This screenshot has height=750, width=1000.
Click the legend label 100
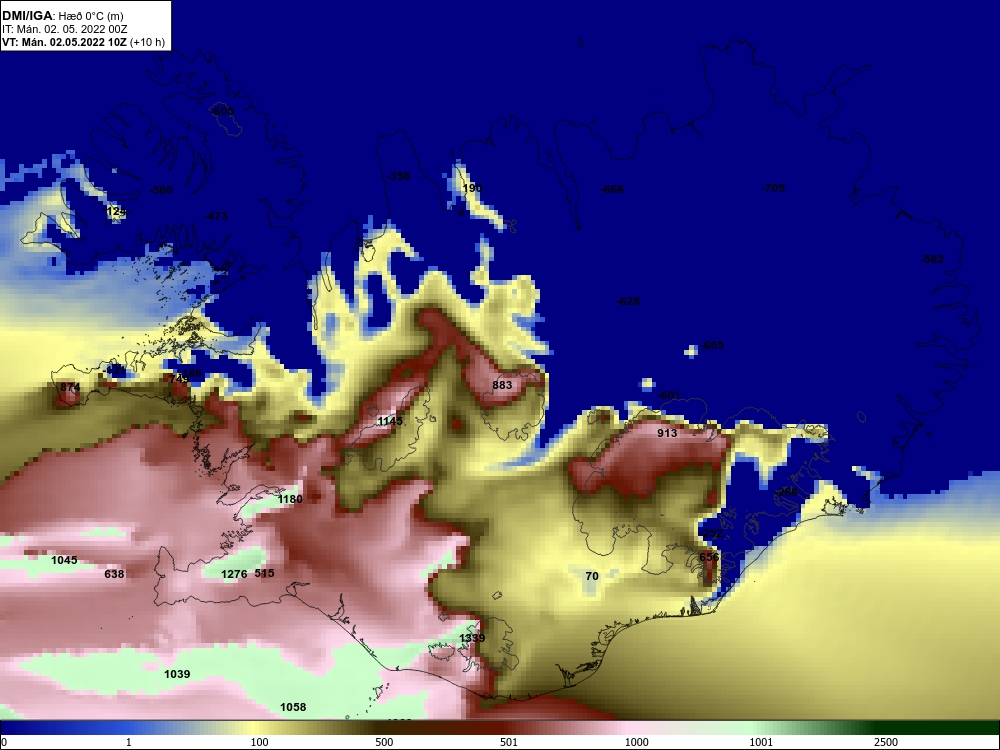[259, 742]
